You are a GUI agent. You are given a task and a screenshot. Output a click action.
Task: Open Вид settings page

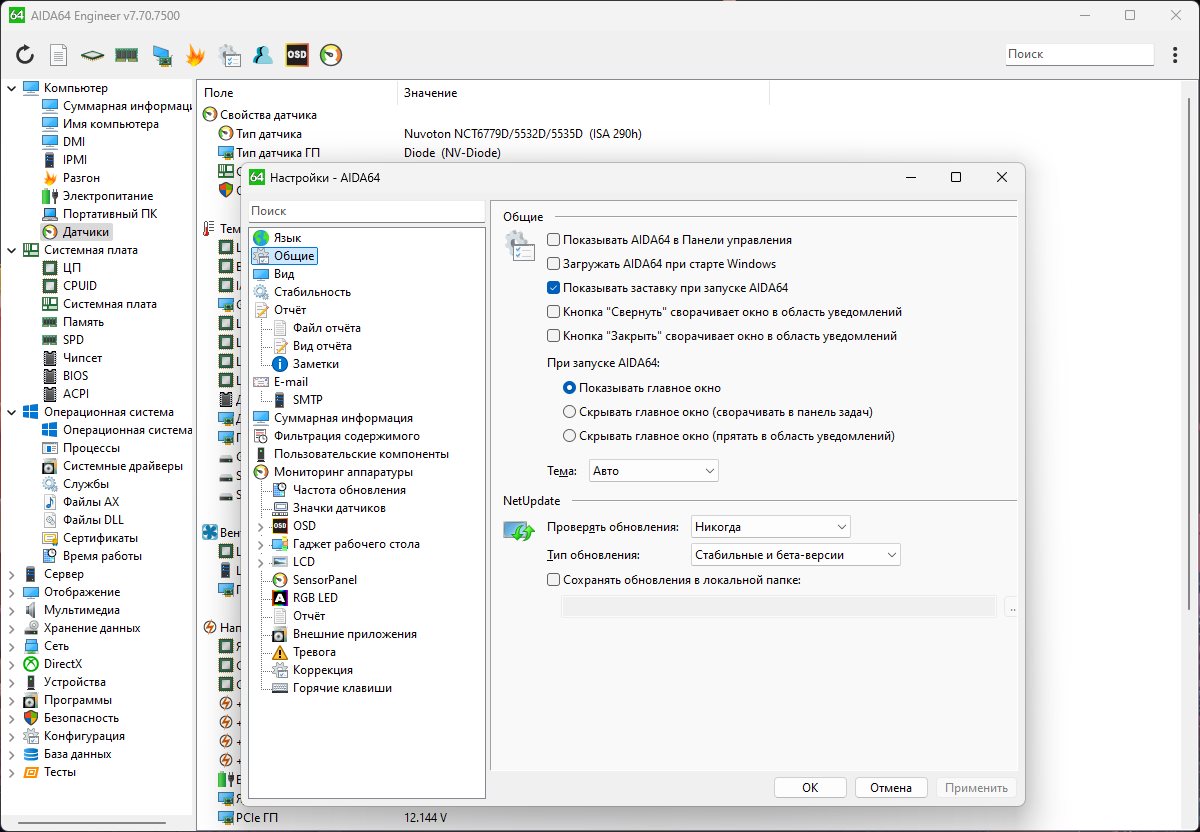(274, 274)
